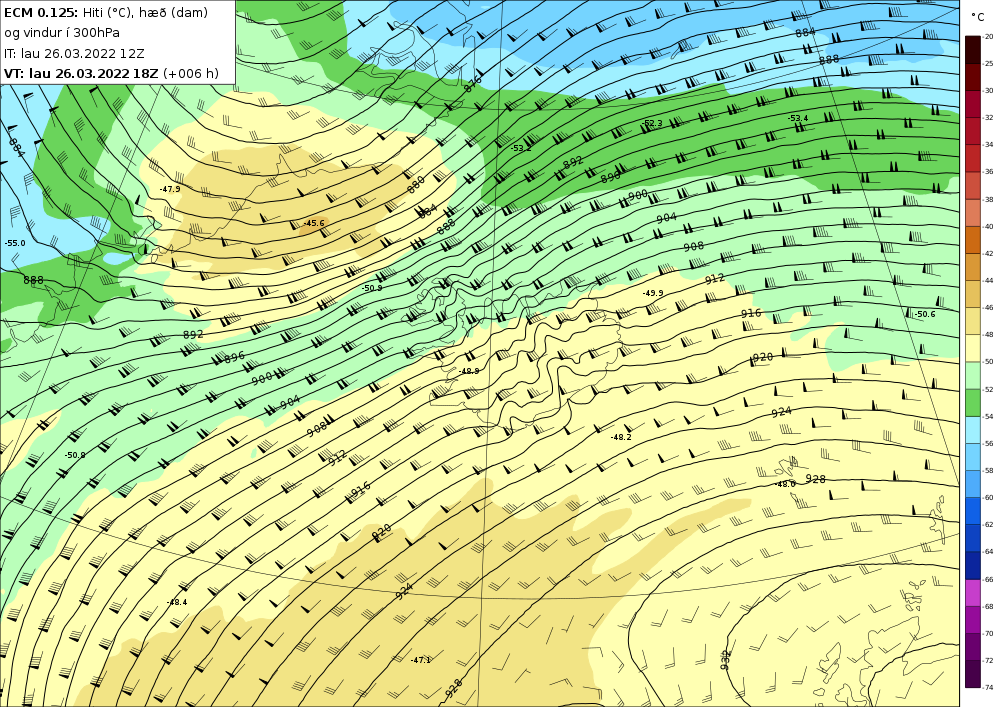Click the -20 tick label on the legend

click(x=989, y=37)
